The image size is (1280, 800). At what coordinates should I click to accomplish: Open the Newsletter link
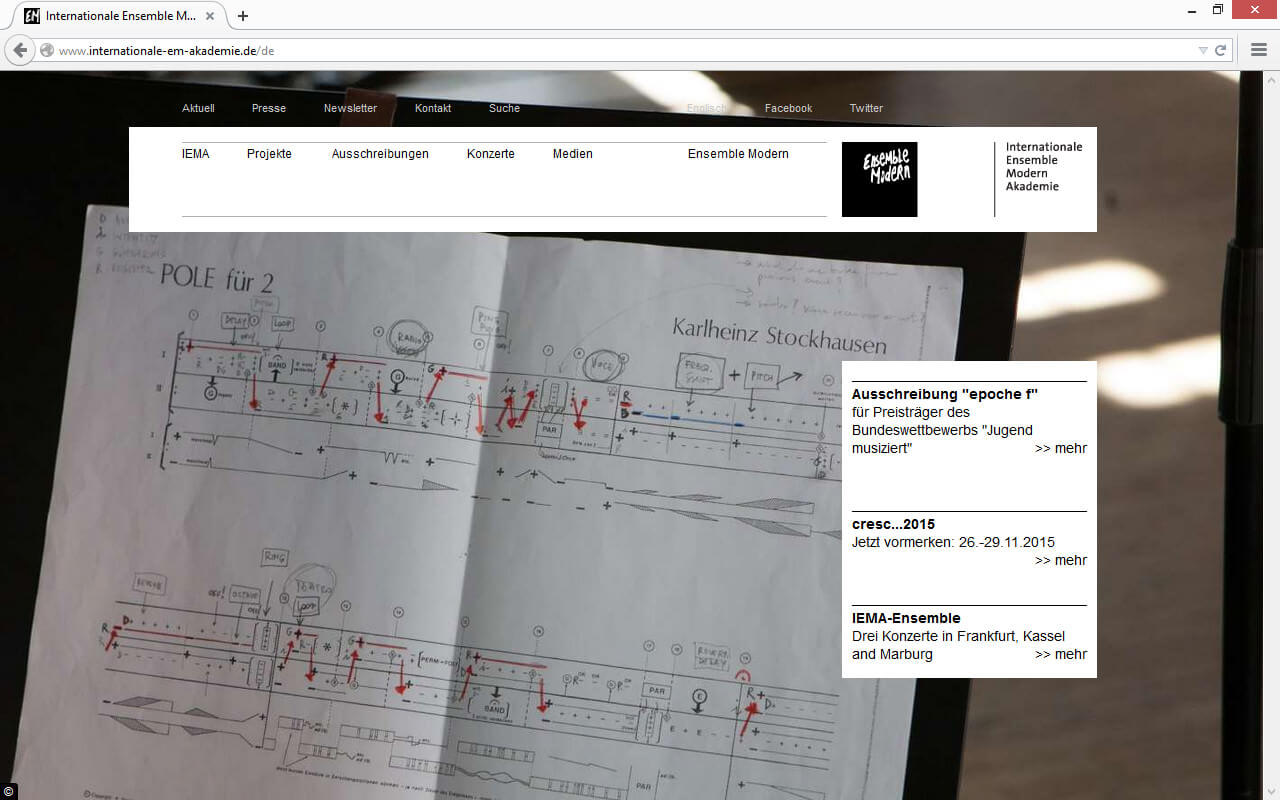(350, 108)
